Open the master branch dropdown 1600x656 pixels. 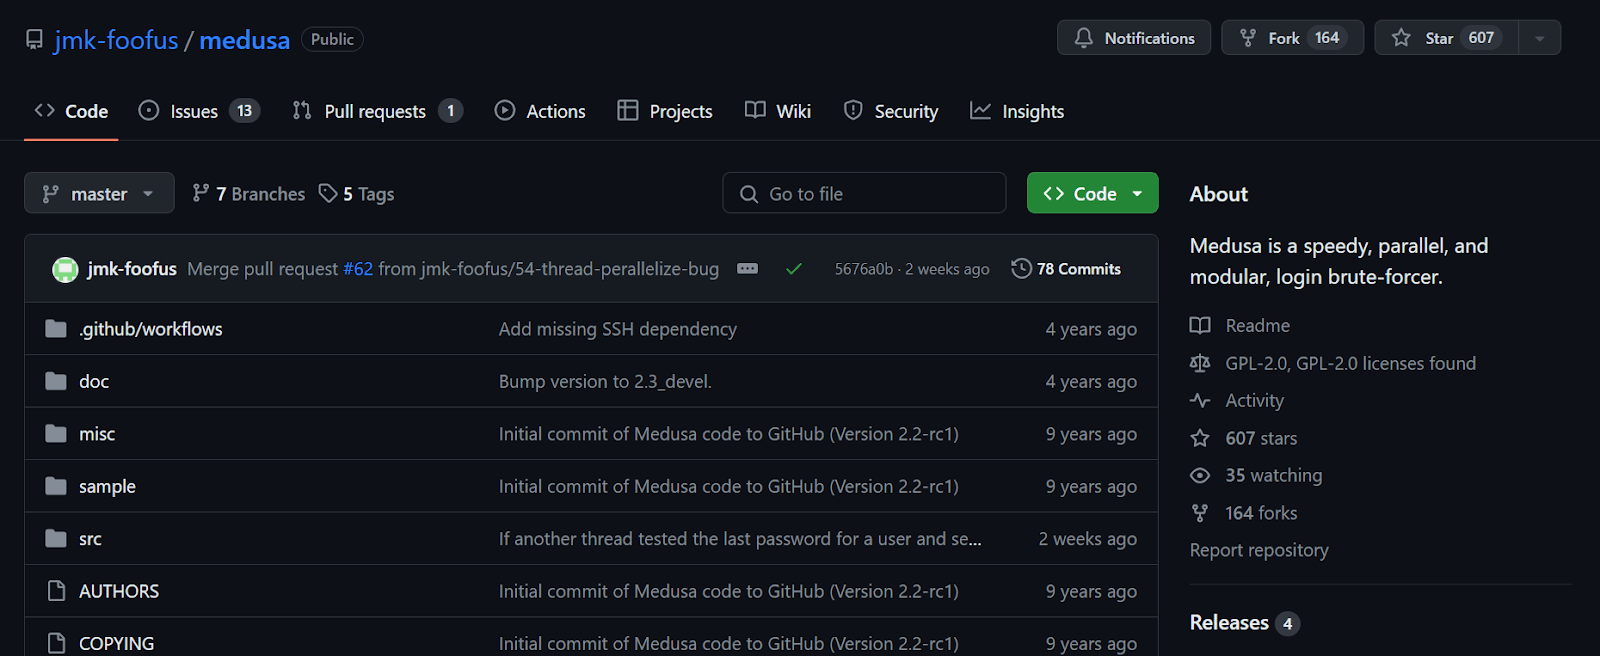click(x=99, y=193)
